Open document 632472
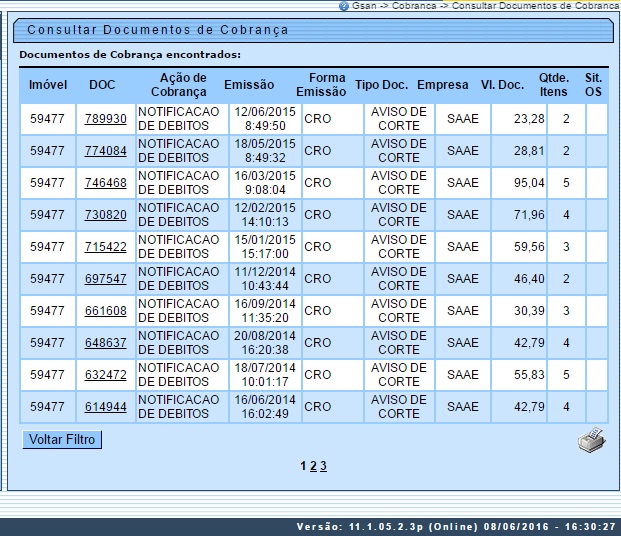This screenshot has width=621, height=536. tap(106, 375)
